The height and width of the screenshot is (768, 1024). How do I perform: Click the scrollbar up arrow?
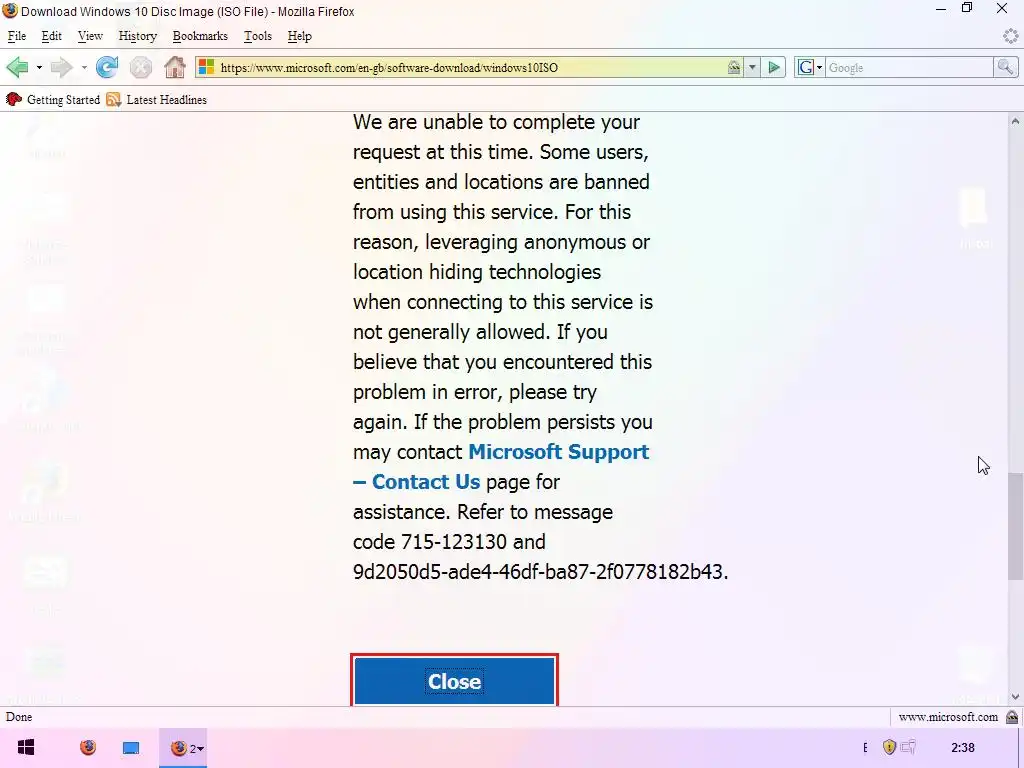(1015, 121)
